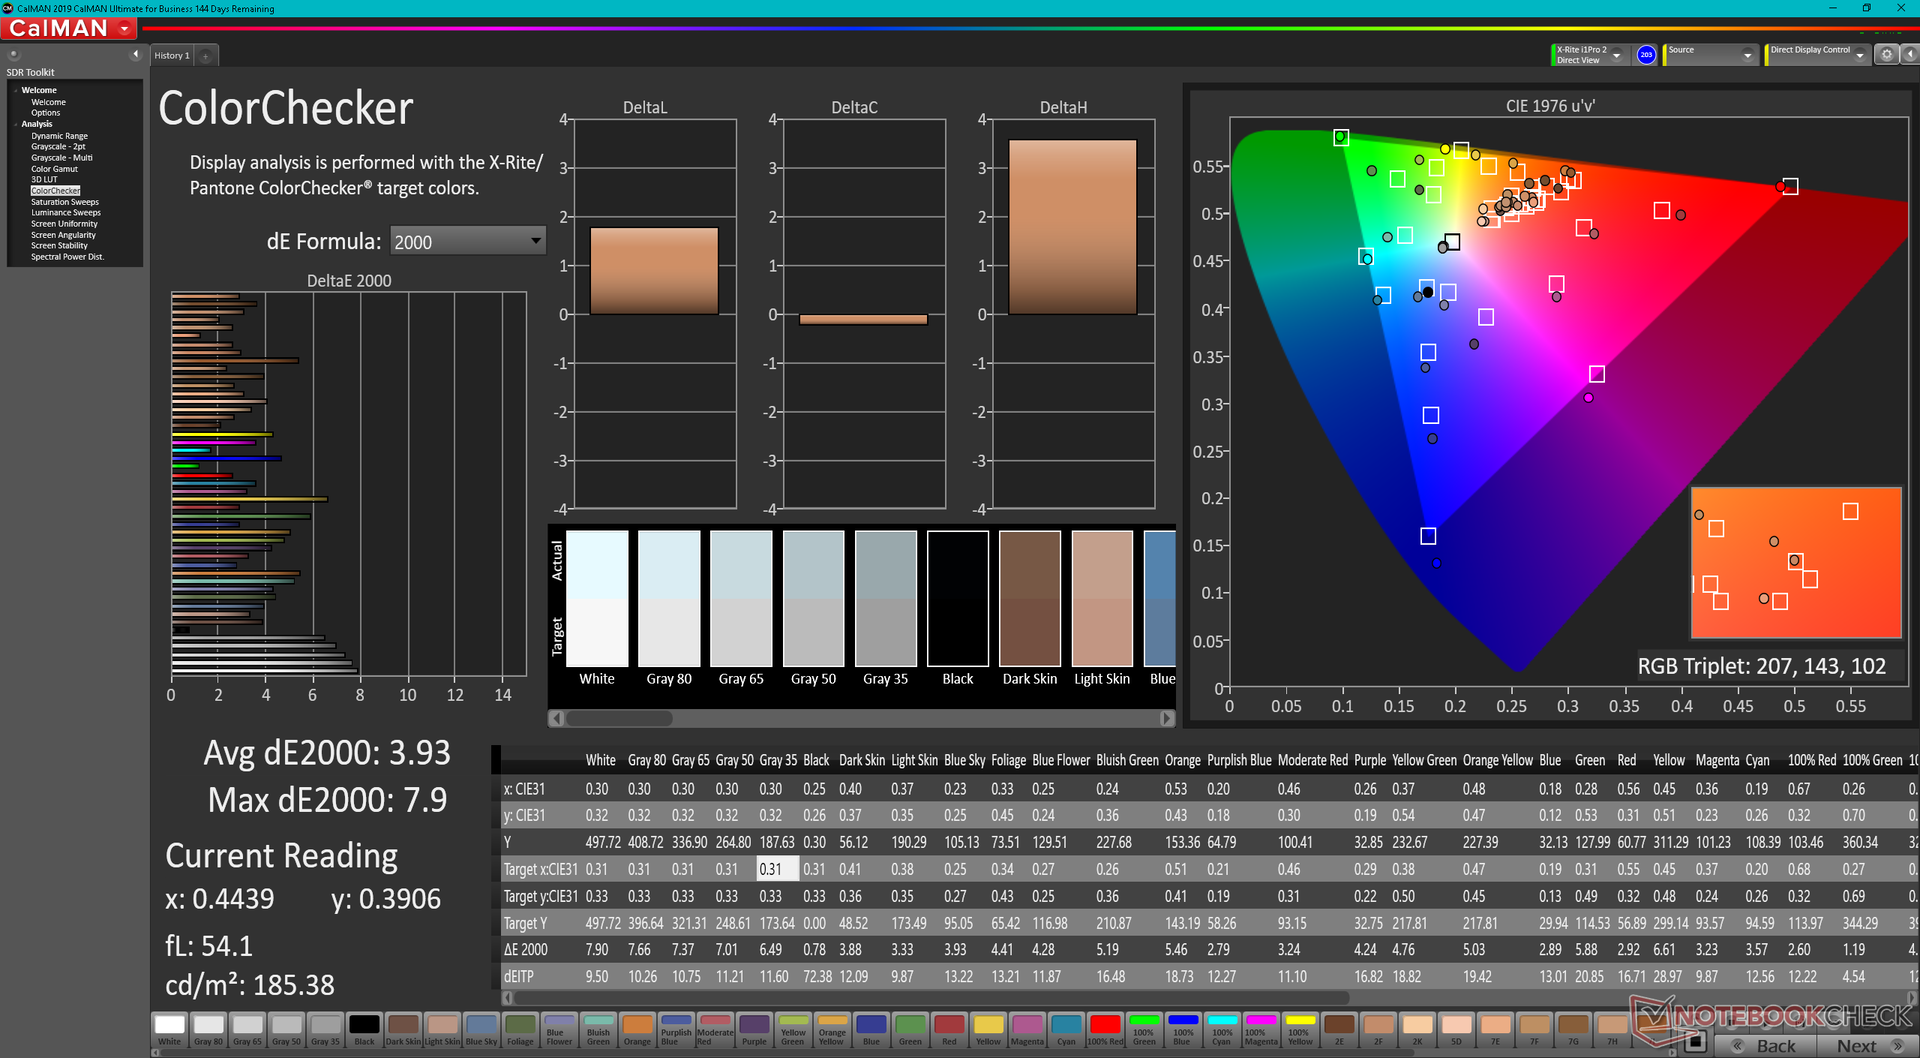Screen dimensions: 1920x1058
Task: Select the 100% Red color swatch
Action: click(x=1104, y=1029)
